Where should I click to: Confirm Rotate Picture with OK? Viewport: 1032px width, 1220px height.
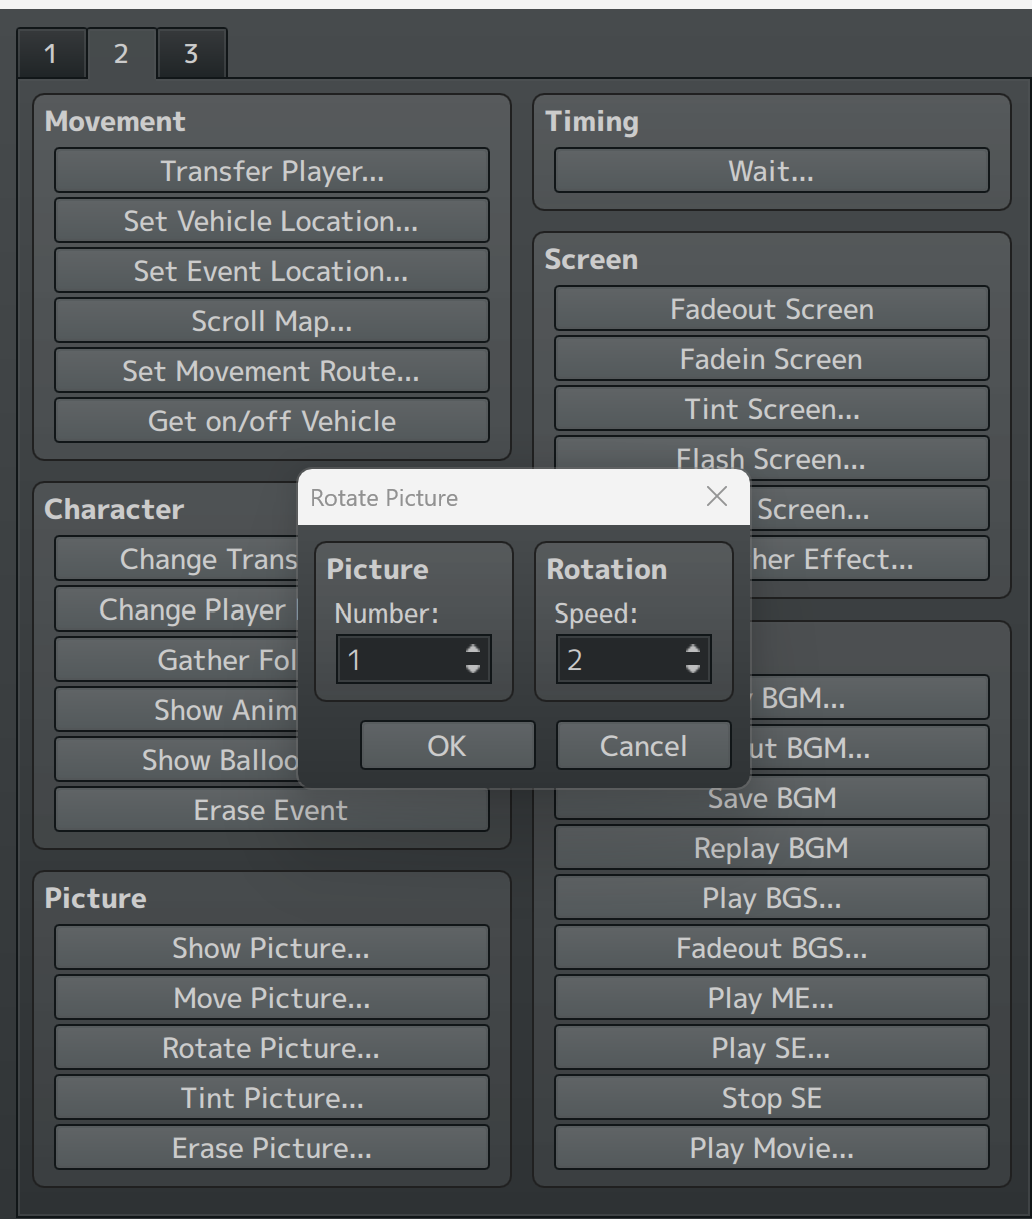(x=447, y=746)
